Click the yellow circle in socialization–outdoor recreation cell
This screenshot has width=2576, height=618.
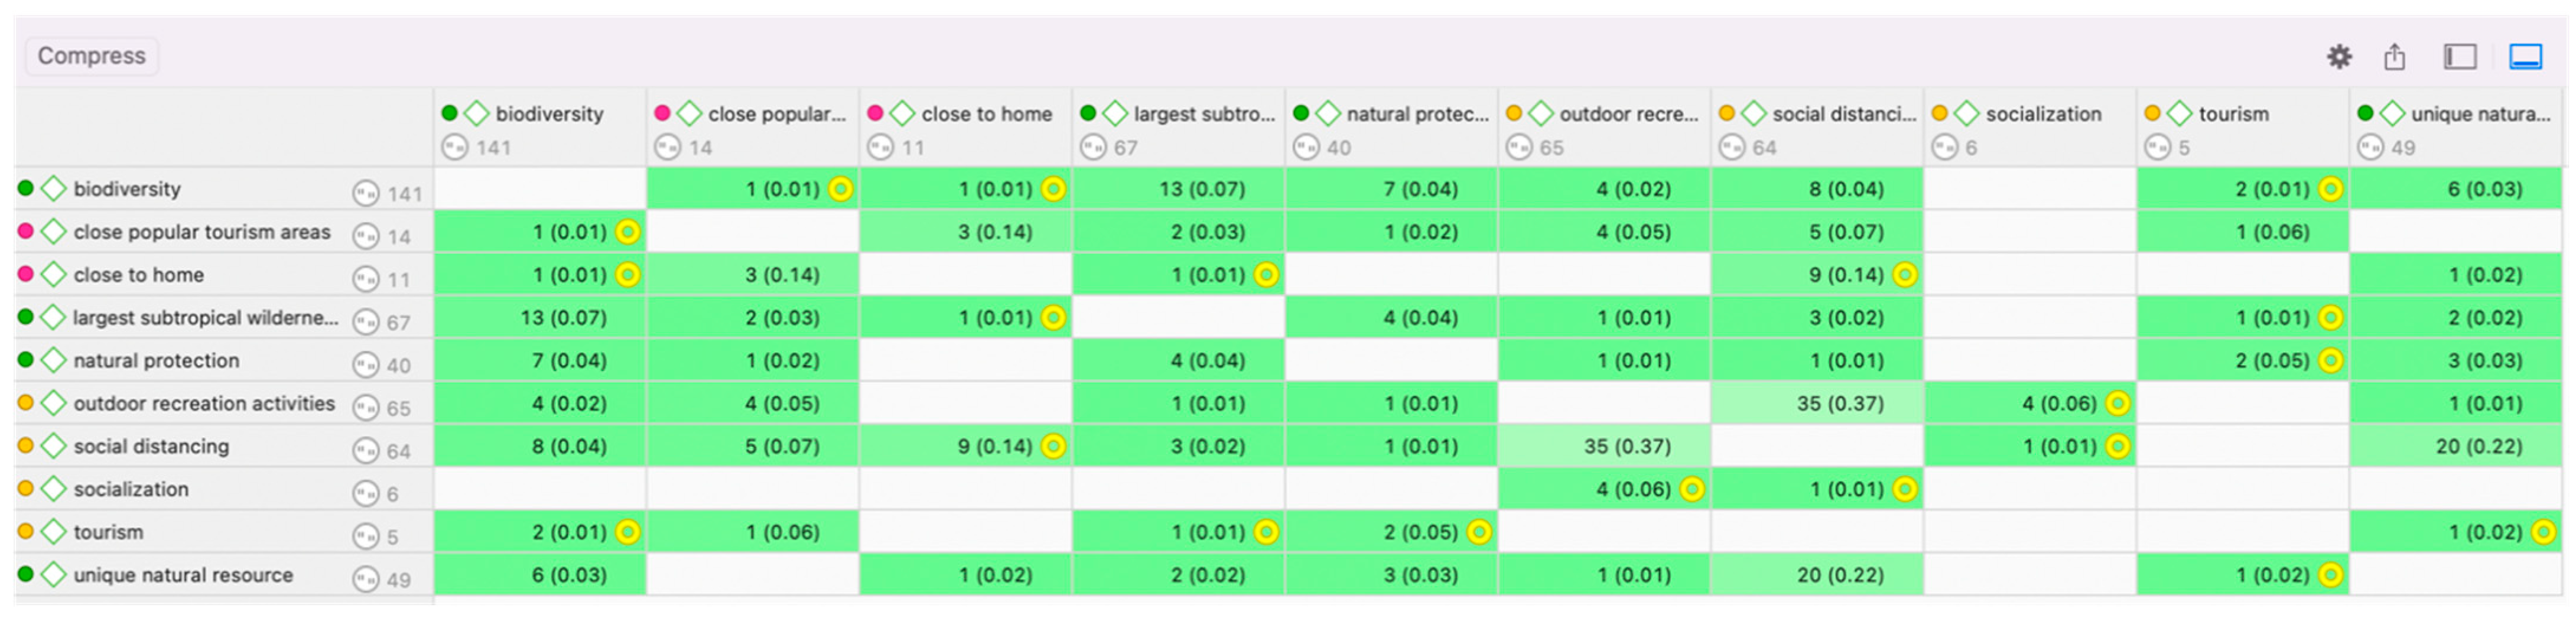pos(1692,489)
